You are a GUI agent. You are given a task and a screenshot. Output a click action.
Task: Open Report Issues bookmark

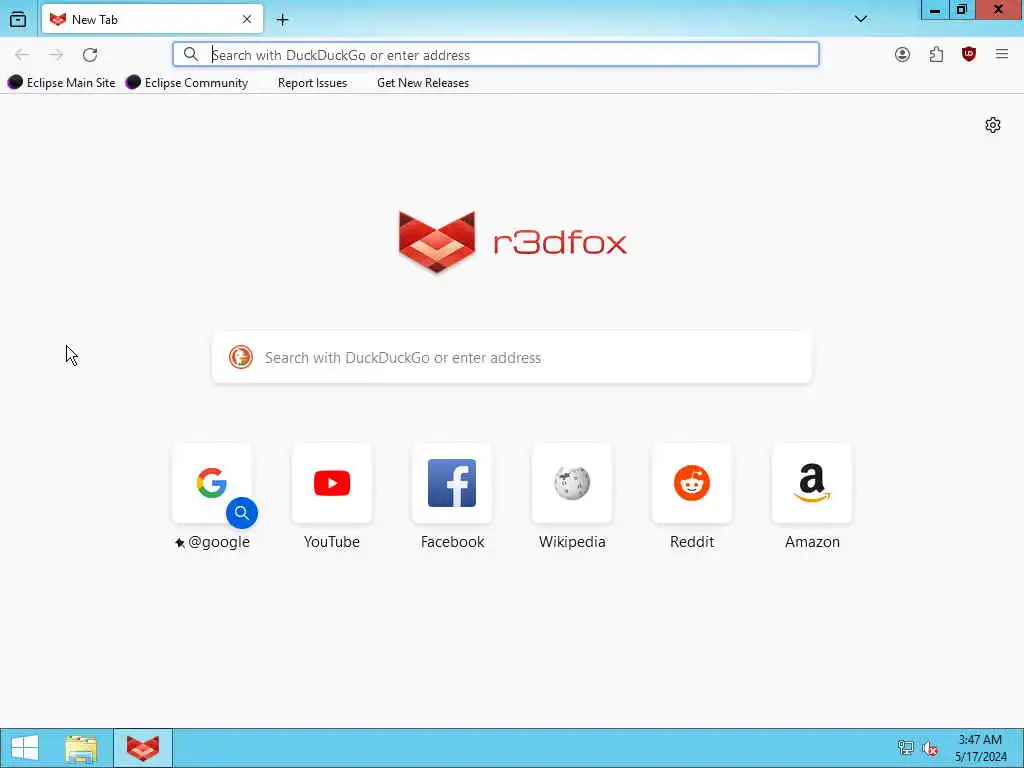point(312,83)
